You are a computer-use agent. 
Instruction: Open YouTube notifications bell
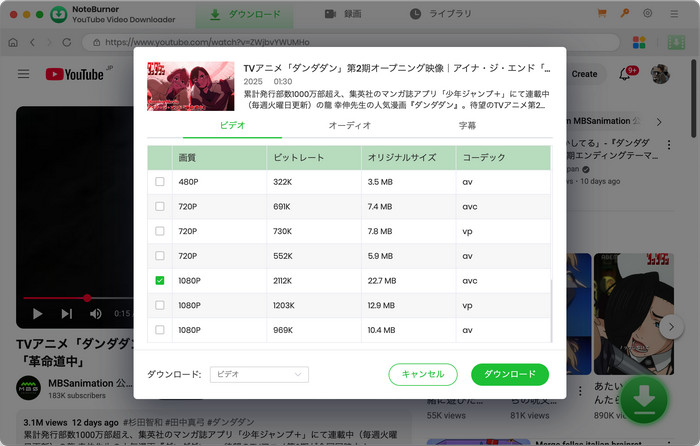click(x=625, y=74)
